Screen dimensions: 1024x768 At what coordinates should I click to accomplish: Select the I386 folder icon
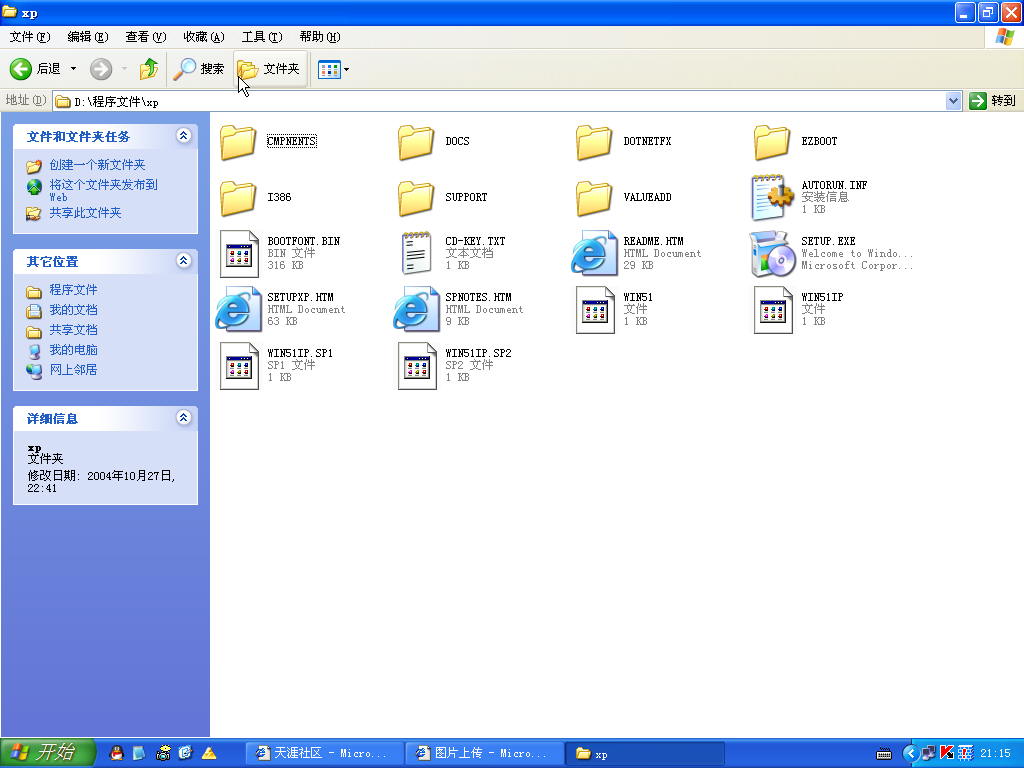[238, 198]
